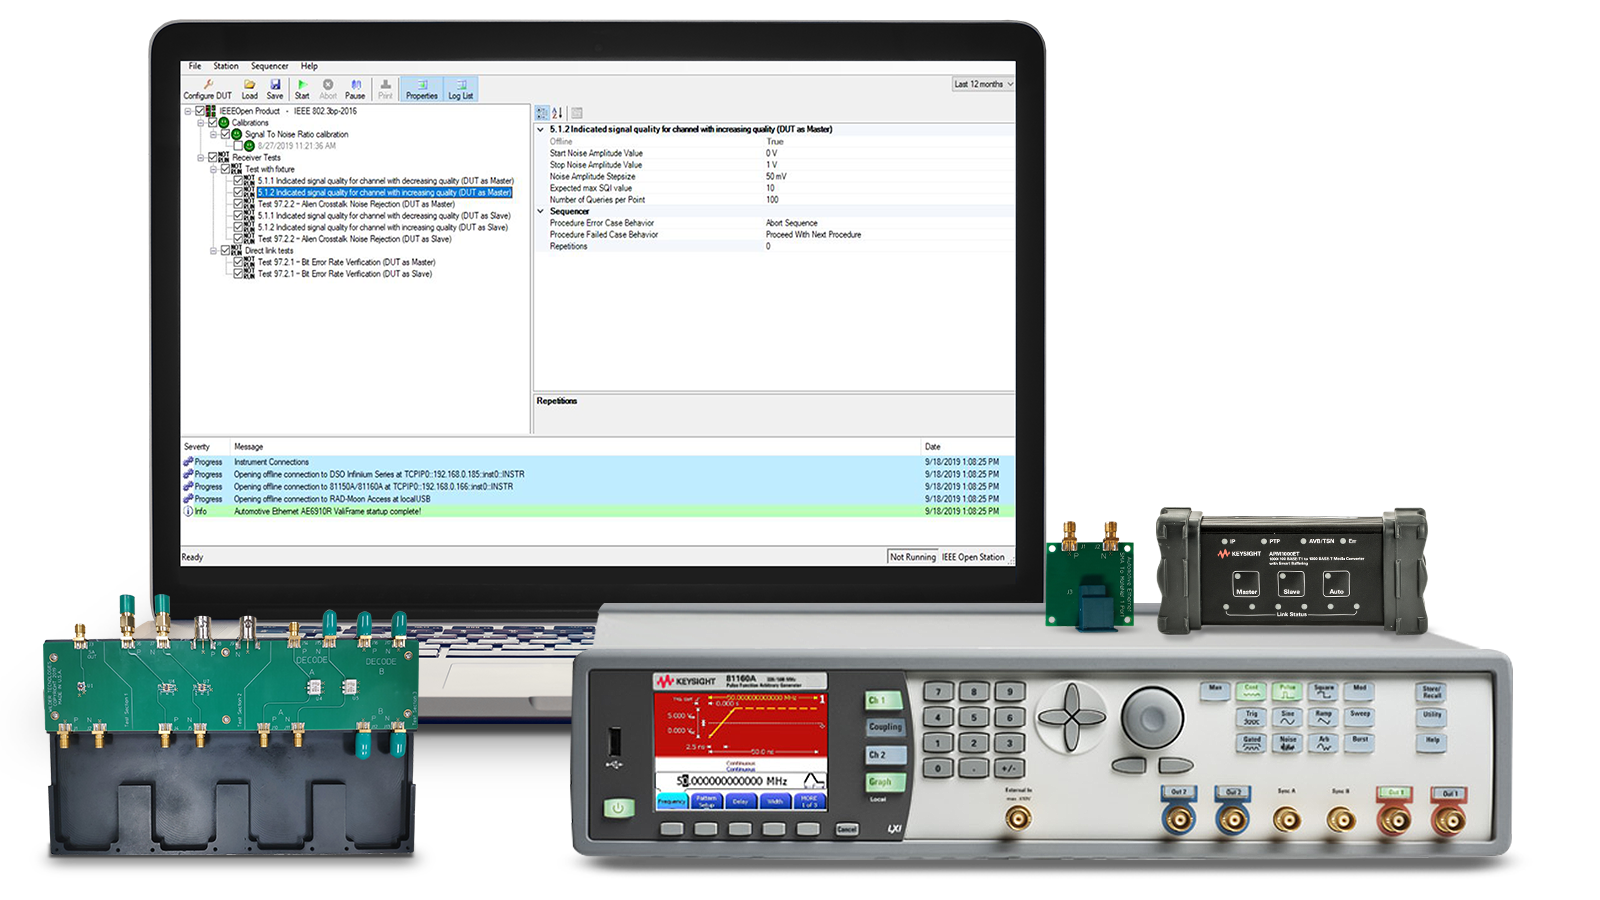Click the Progress icon on the Instrument Connections row
This screenshot has width=1600, height=900.
(187, 462)
